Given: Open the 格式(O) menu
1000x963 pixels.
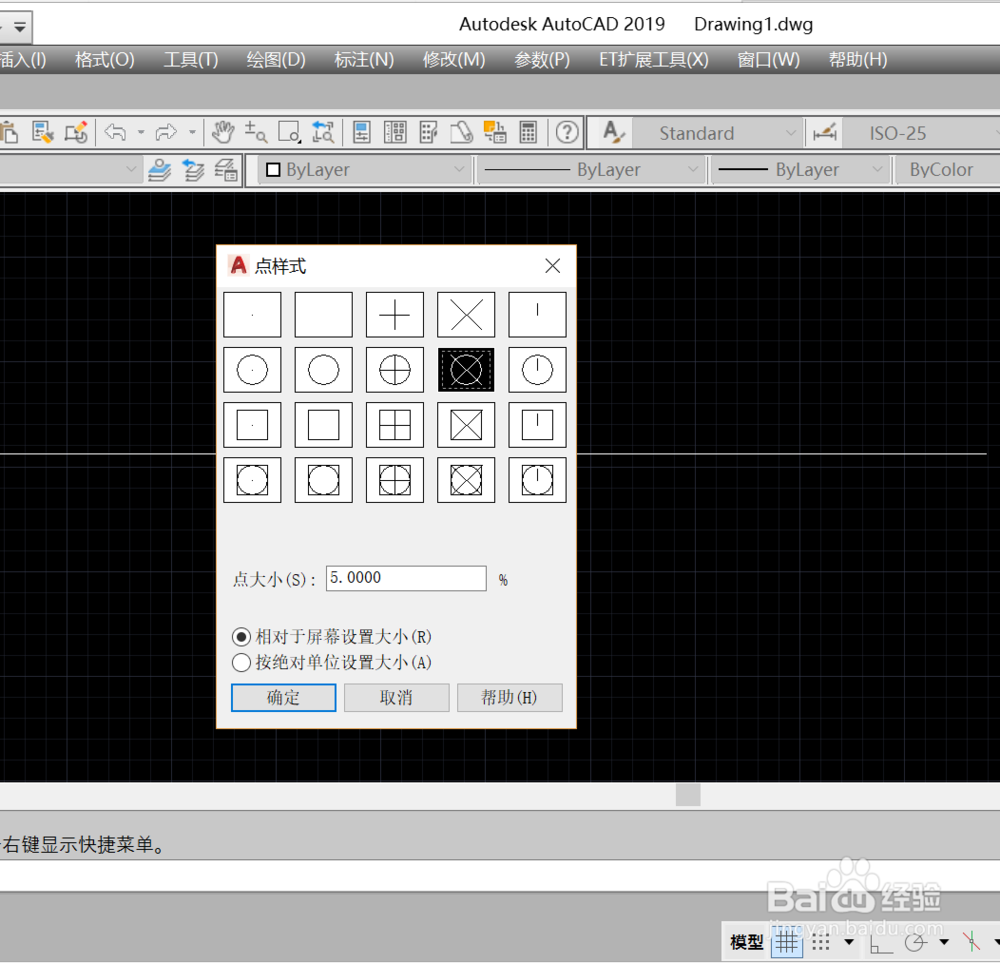Looking at the screenshot, I should tap(105, 60).
